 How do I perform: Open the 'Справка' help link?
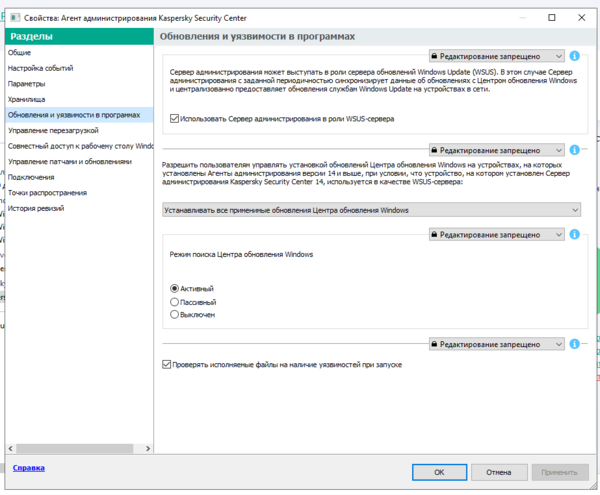click(29, 468)
